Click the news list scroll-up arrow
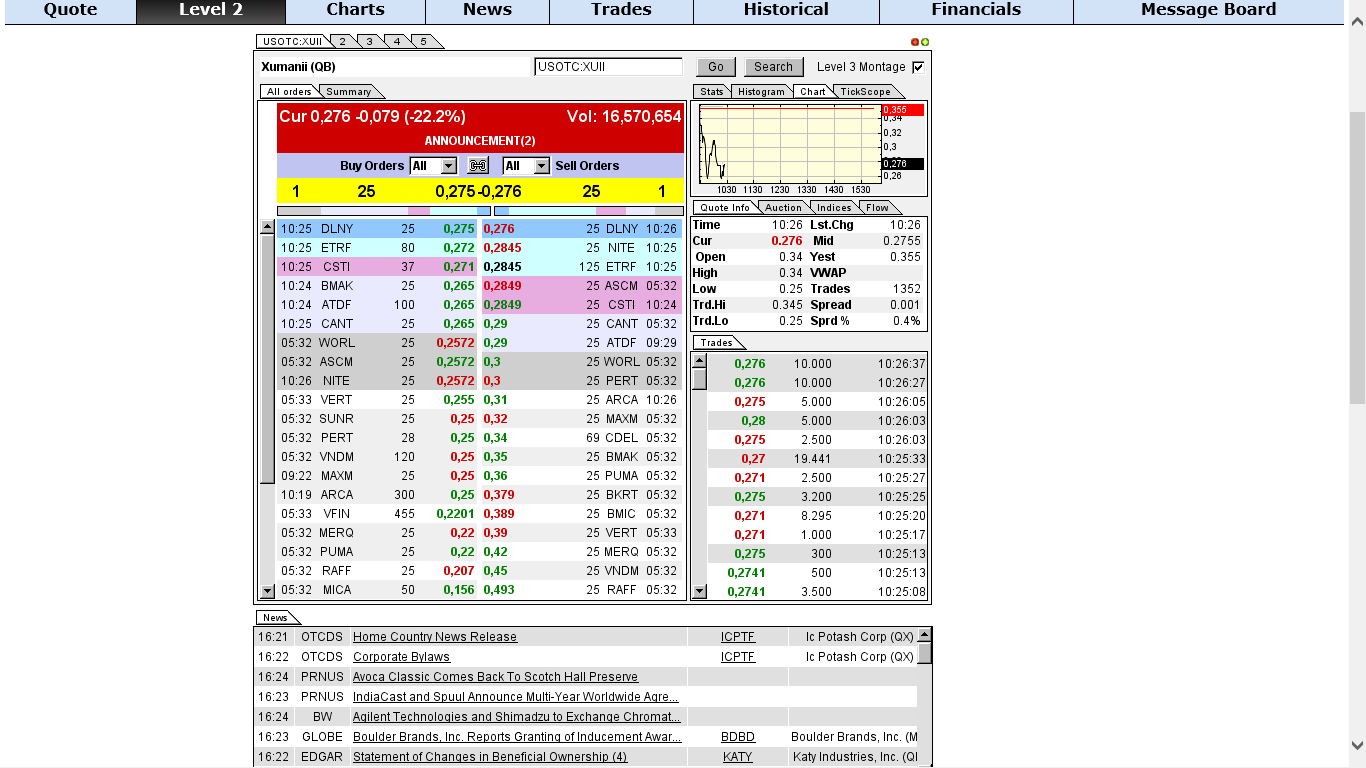Image resolution: width=1366 pixels, height=768 pixels. 925,634
